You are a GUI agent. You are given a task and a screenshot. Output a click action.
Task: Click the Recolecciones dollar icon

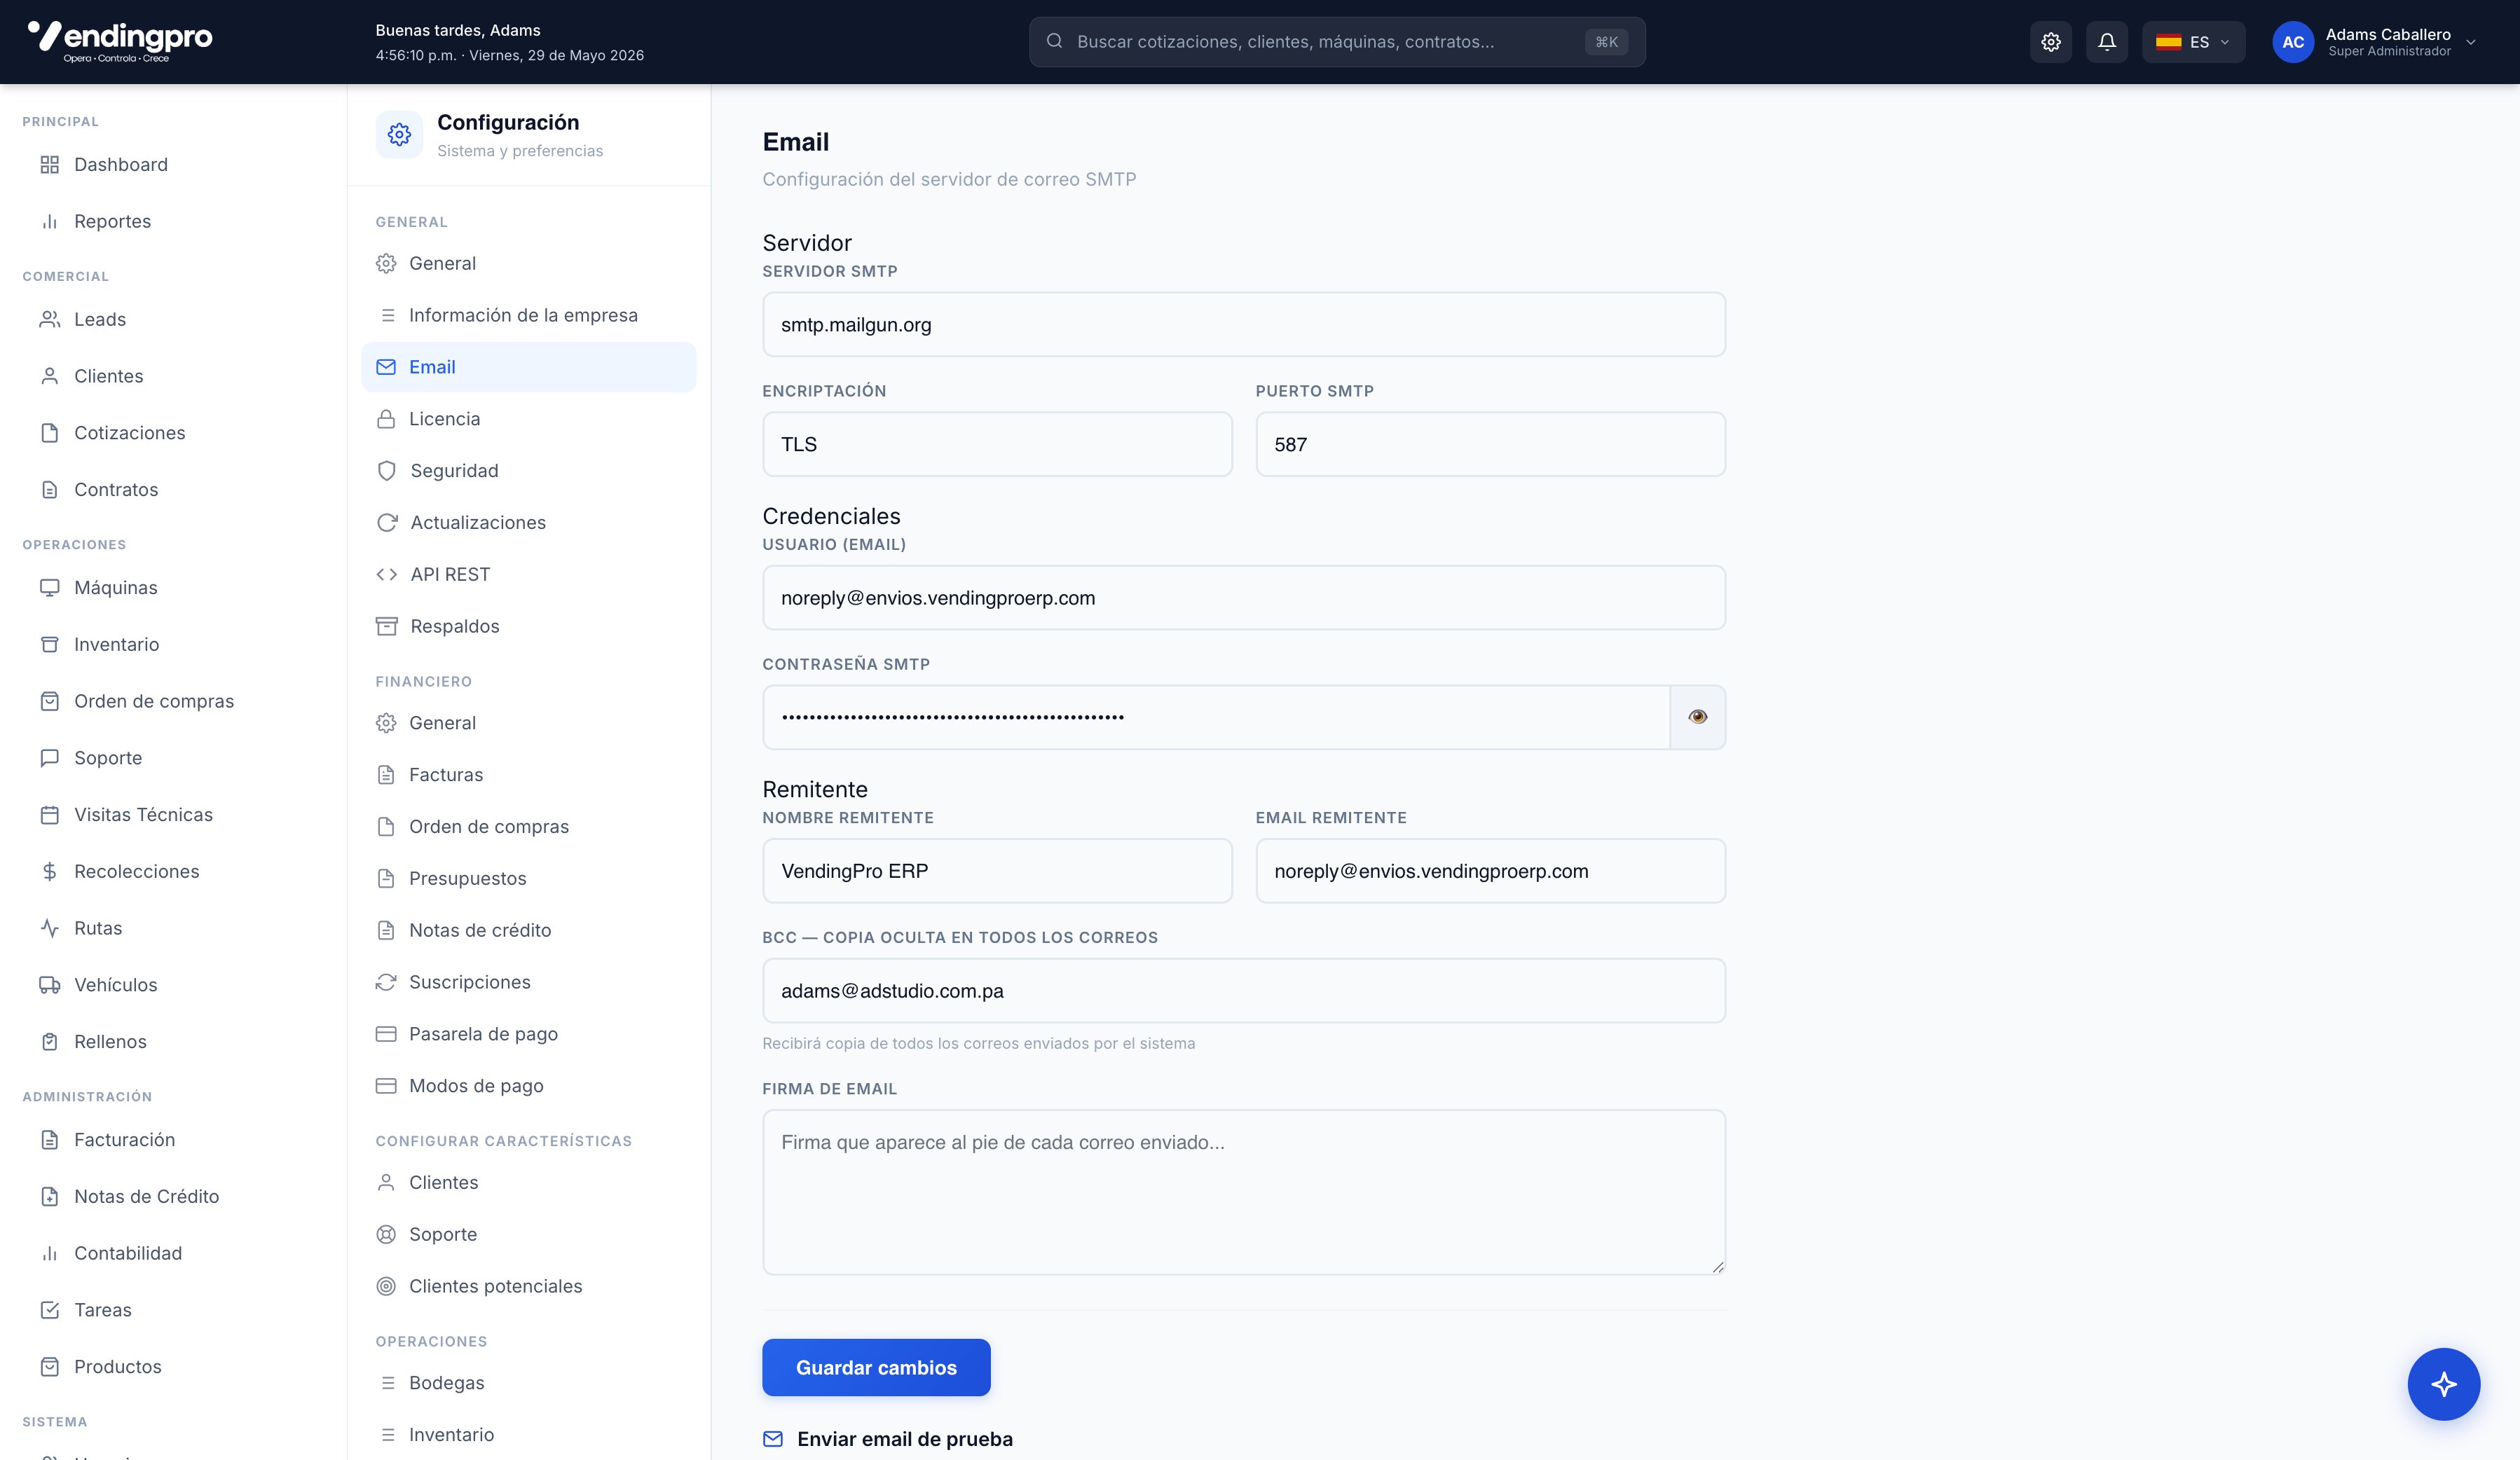tap(49, 872)
